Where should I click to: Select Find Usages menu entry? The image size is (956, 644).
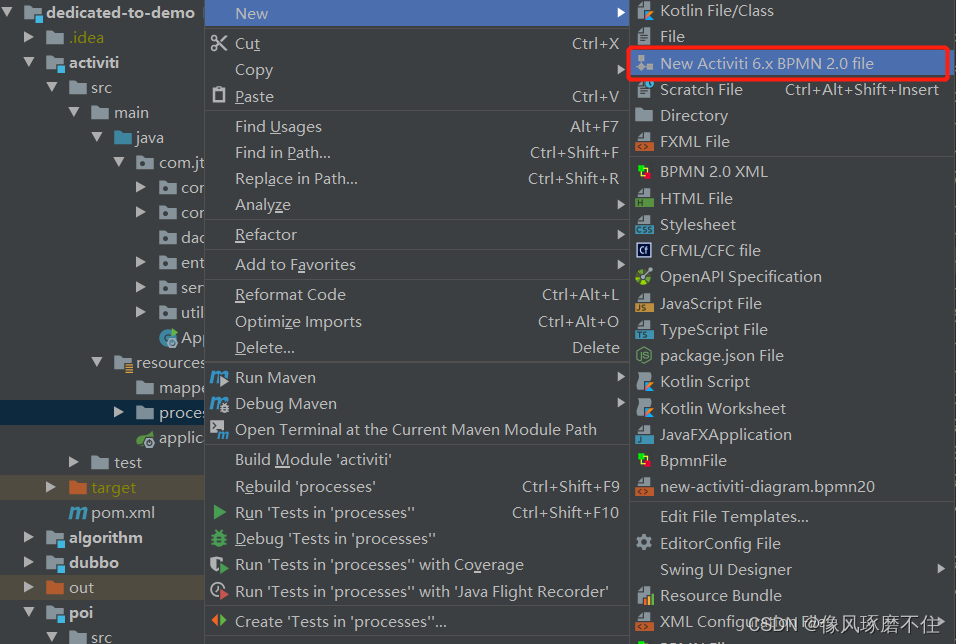click(x=416, y=126)
